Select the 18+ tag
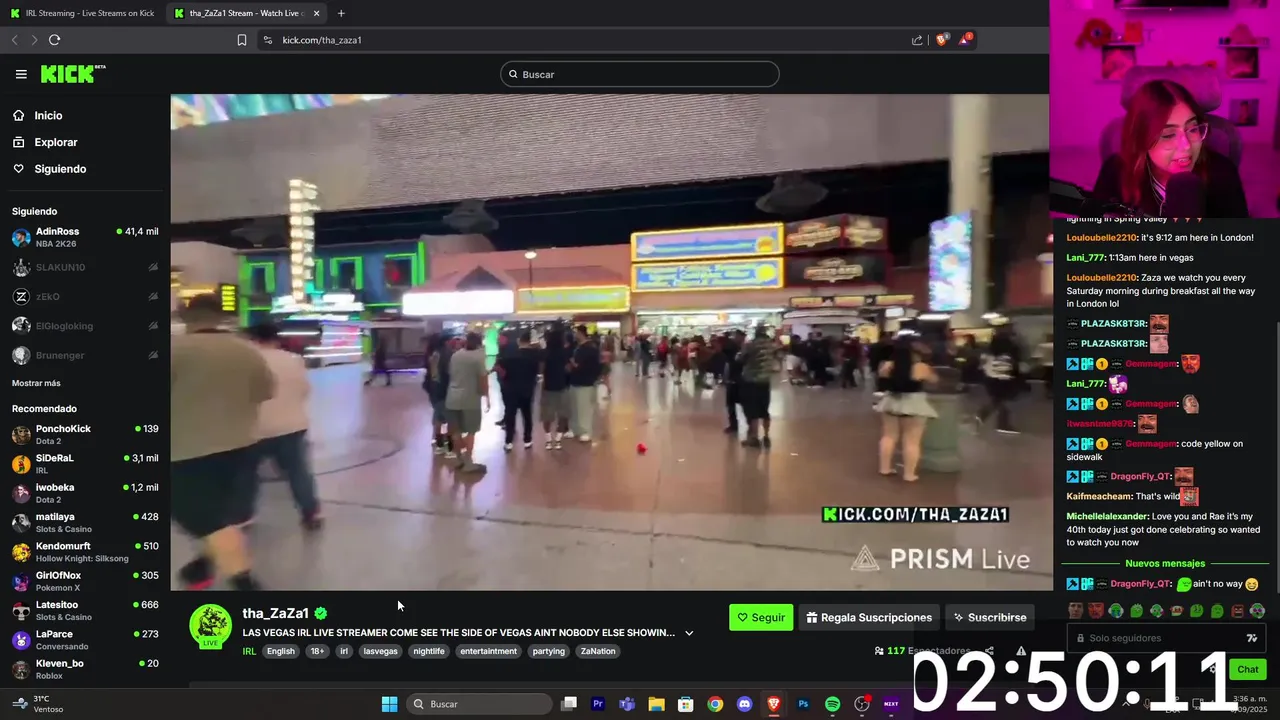This screenshot has height=720, width=1280. pos(317,651)
